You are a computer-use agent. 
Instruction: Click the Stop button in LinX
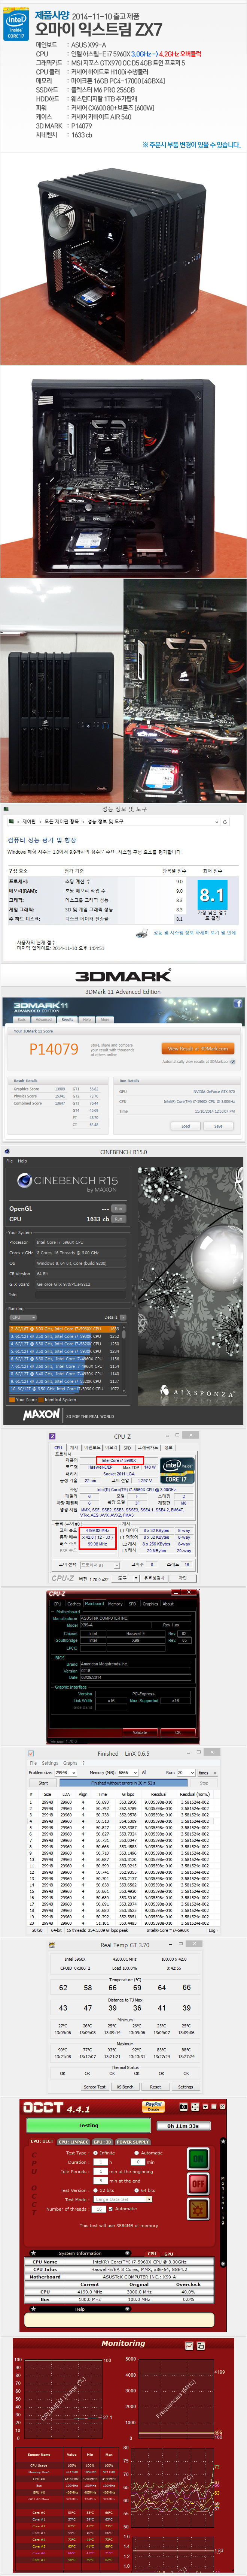(204, 1783)
